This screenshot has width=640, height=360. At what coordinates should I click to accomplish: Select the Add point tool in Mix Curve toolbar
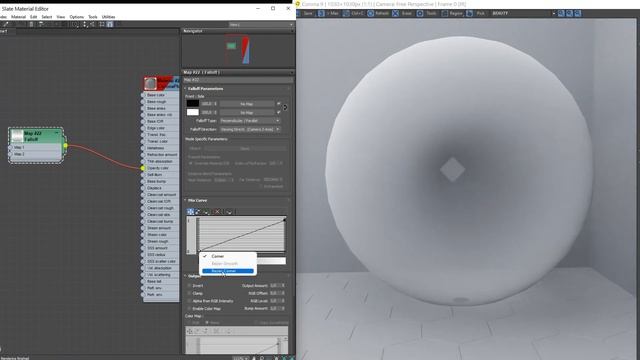coord(207,211)
